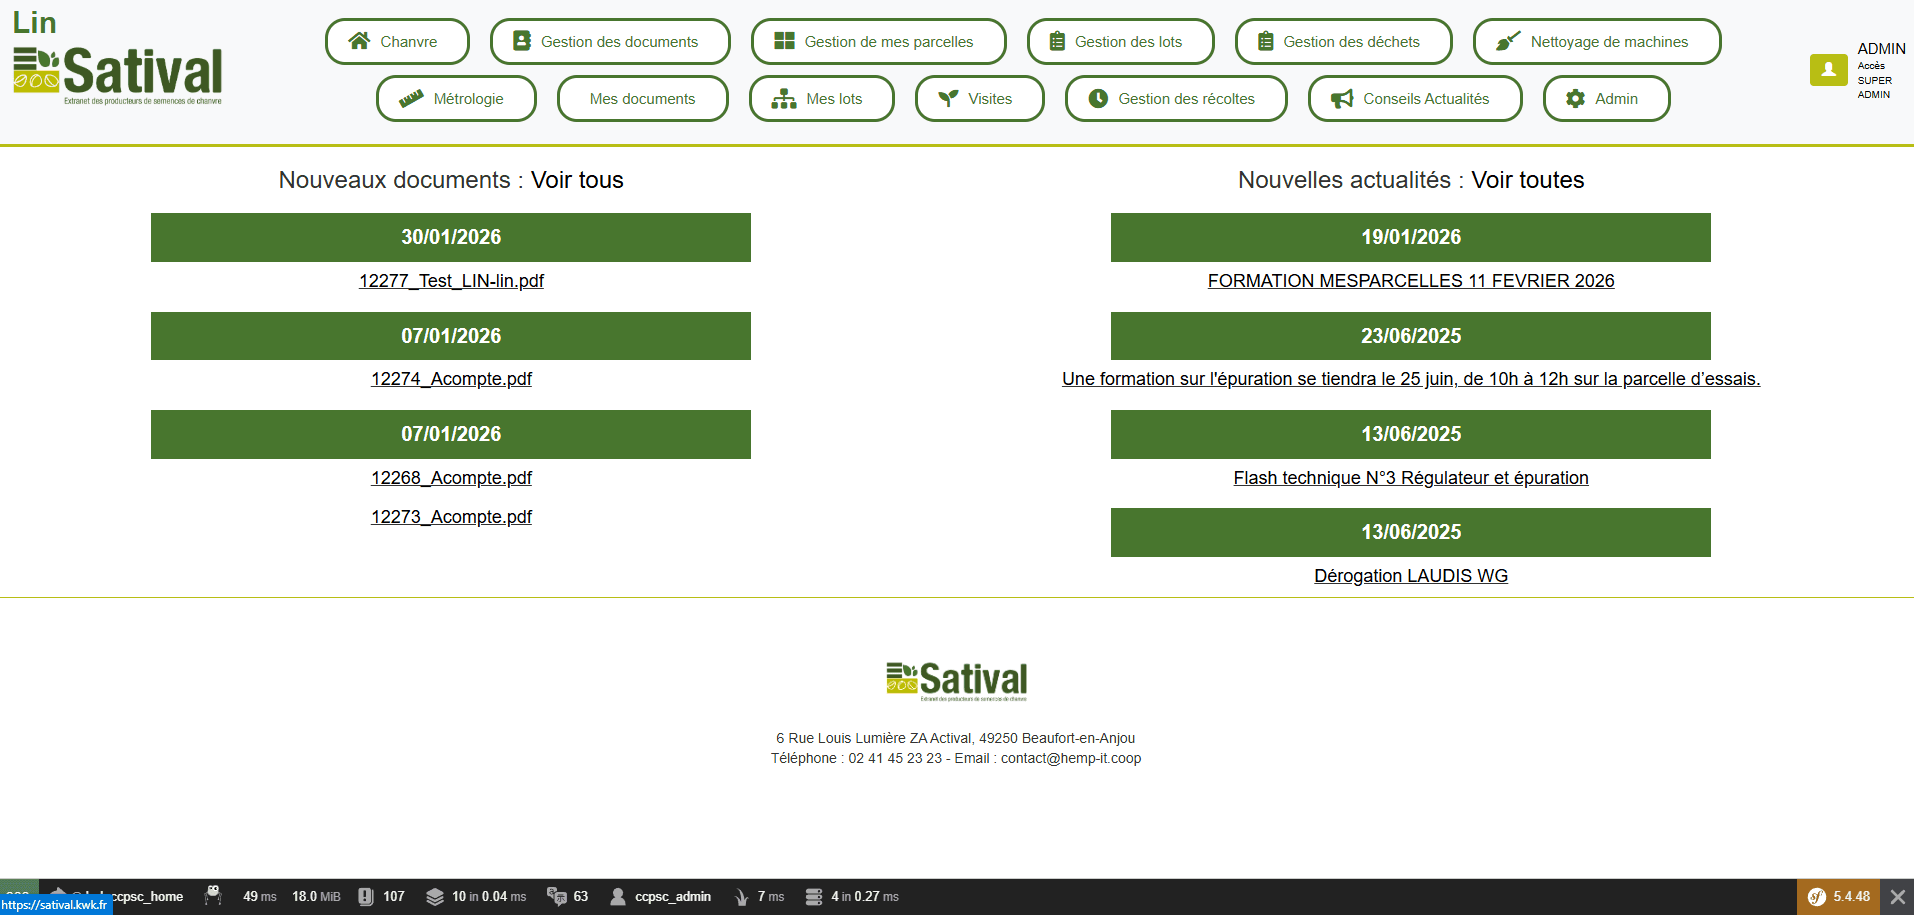Open the 18.0 MiB memory panel
The width and height of the screenshot is (1914, 915).
point(316,897)
